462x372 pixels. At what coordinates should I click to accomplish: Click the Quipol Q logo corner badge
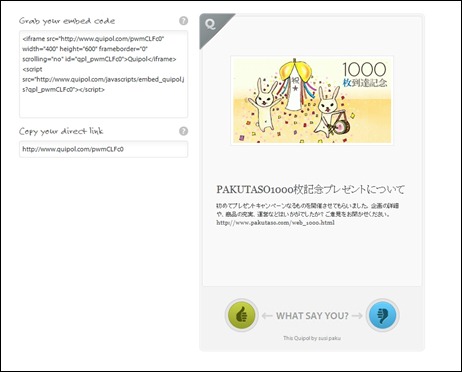pyautogui.click(x=212, y=26)
